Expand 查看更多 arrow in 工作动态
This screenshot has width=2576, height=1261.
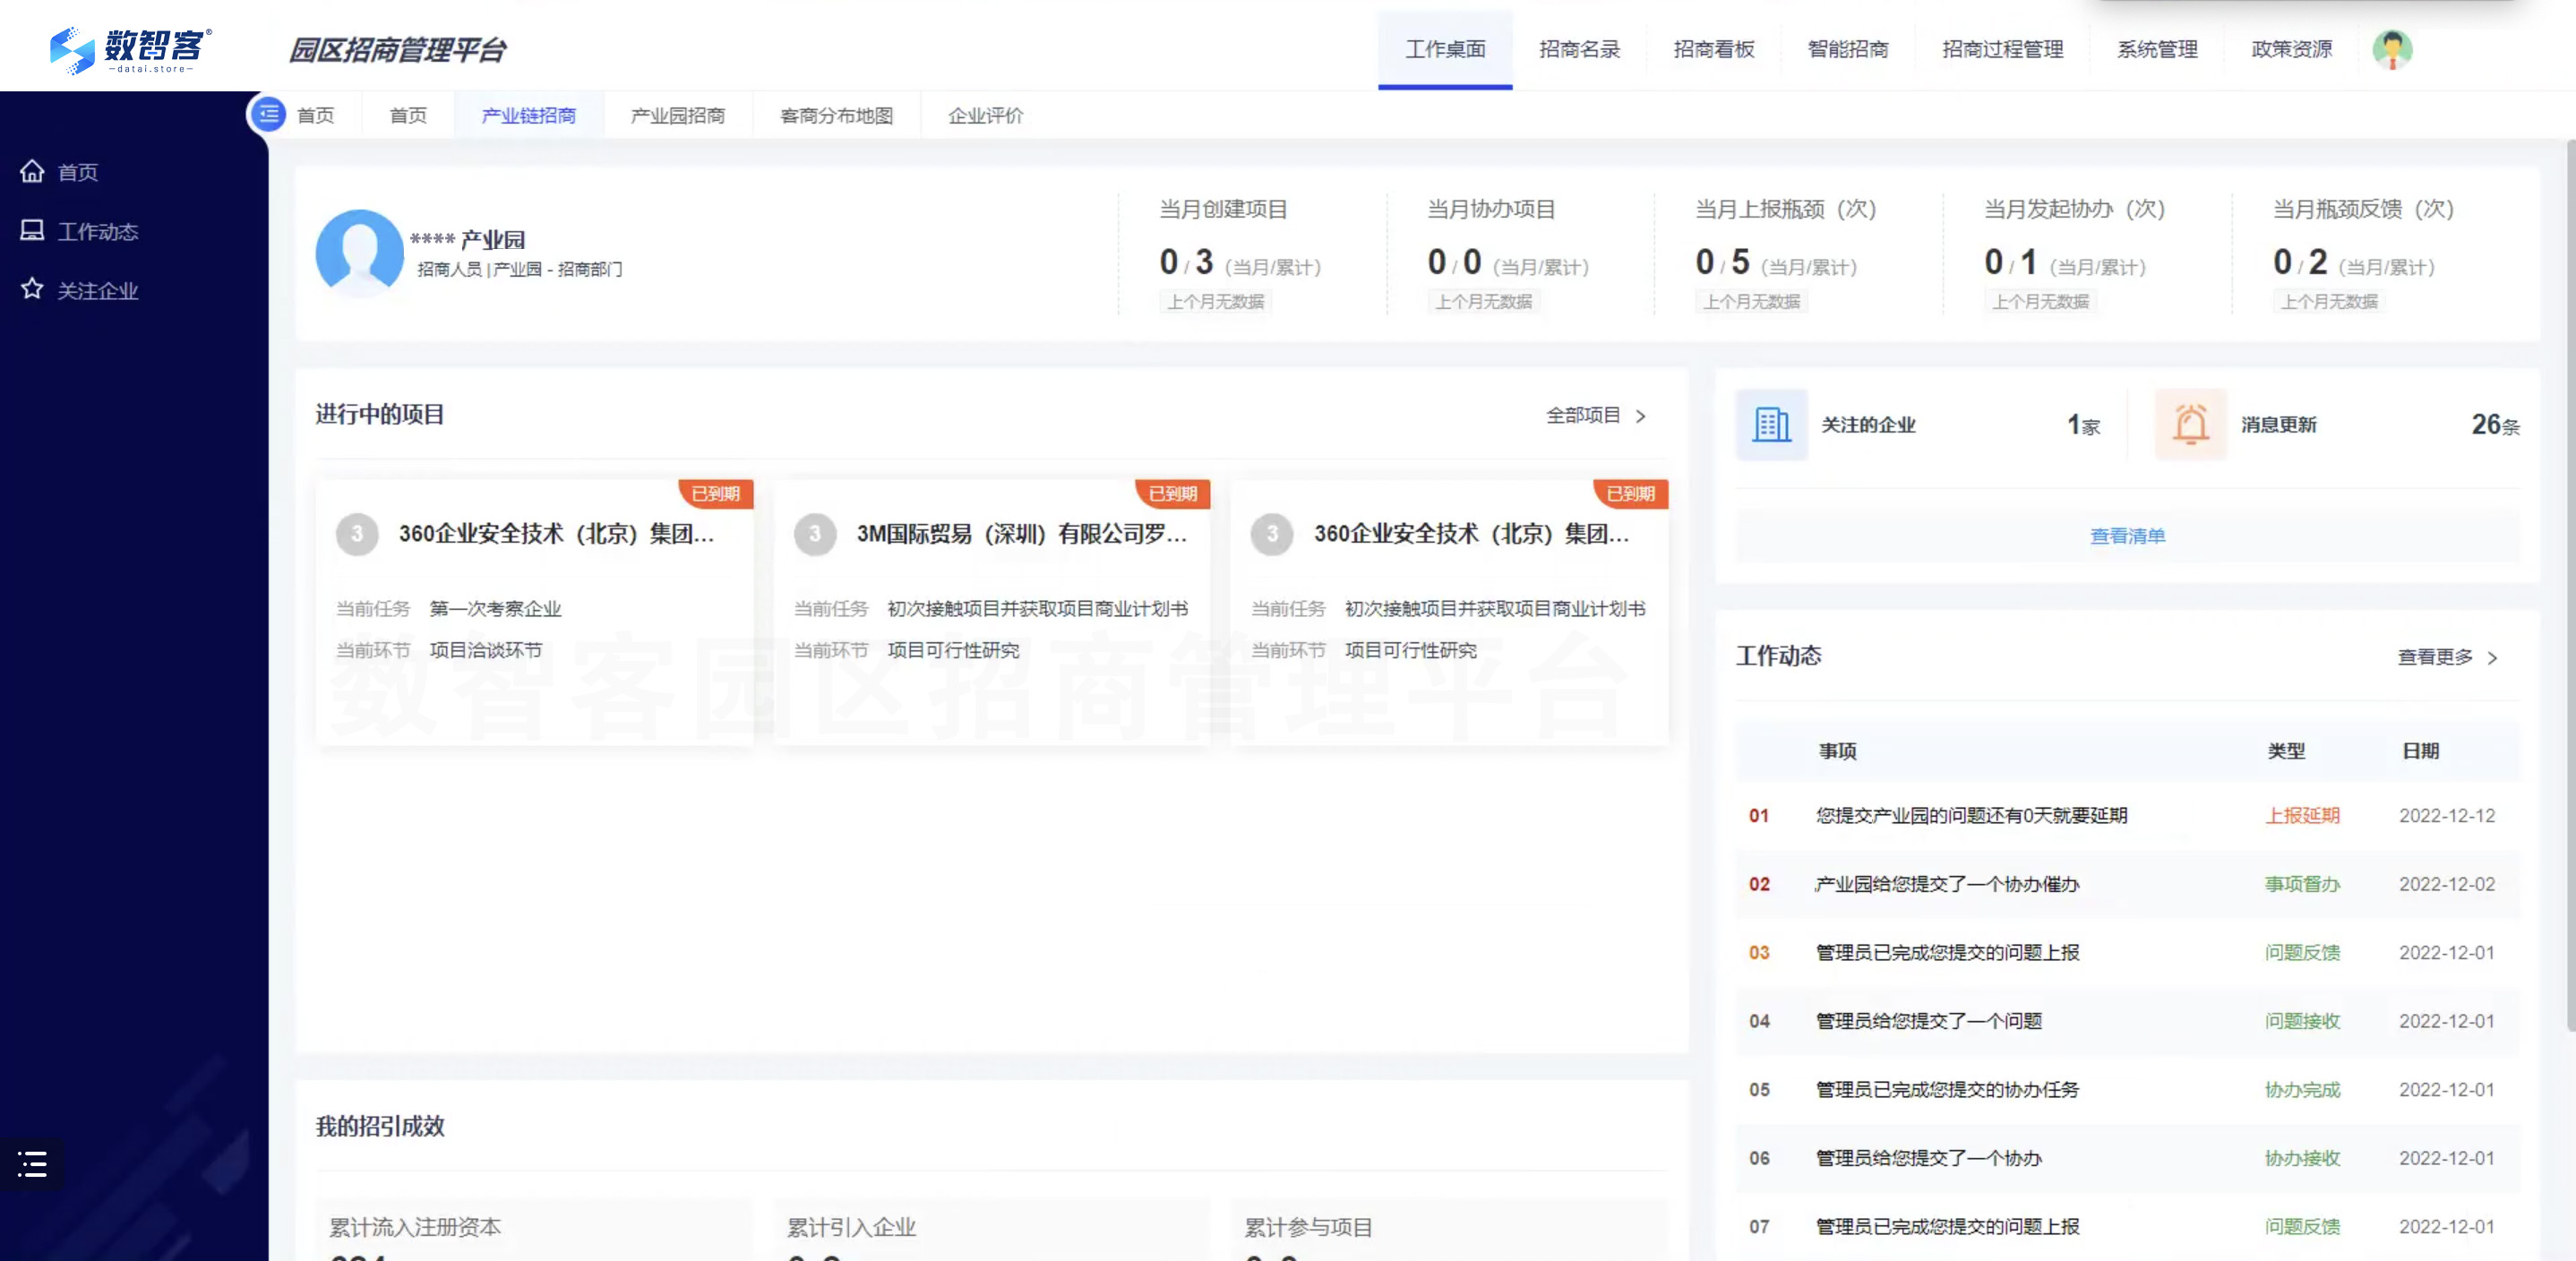pyautogui.click(x=2492, y=657)
